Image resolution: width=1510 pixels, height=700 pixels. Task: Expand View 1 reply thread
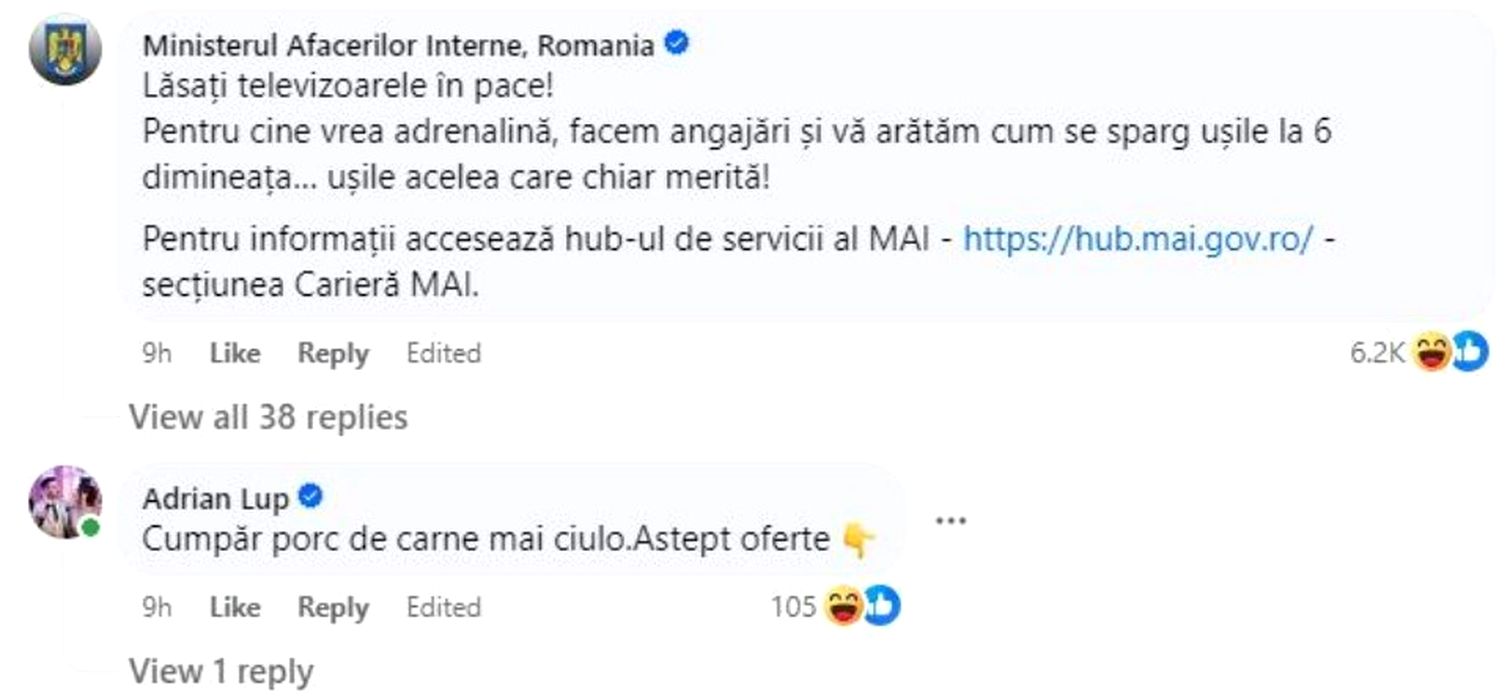point(221,670)
